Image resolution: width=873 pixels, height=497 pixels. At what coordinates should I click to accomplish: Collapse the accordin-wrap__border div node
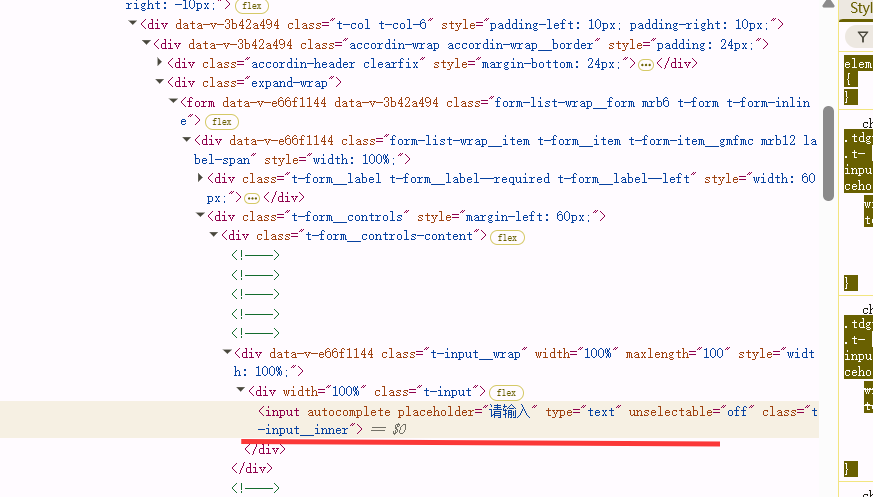(x=146, y=43)
